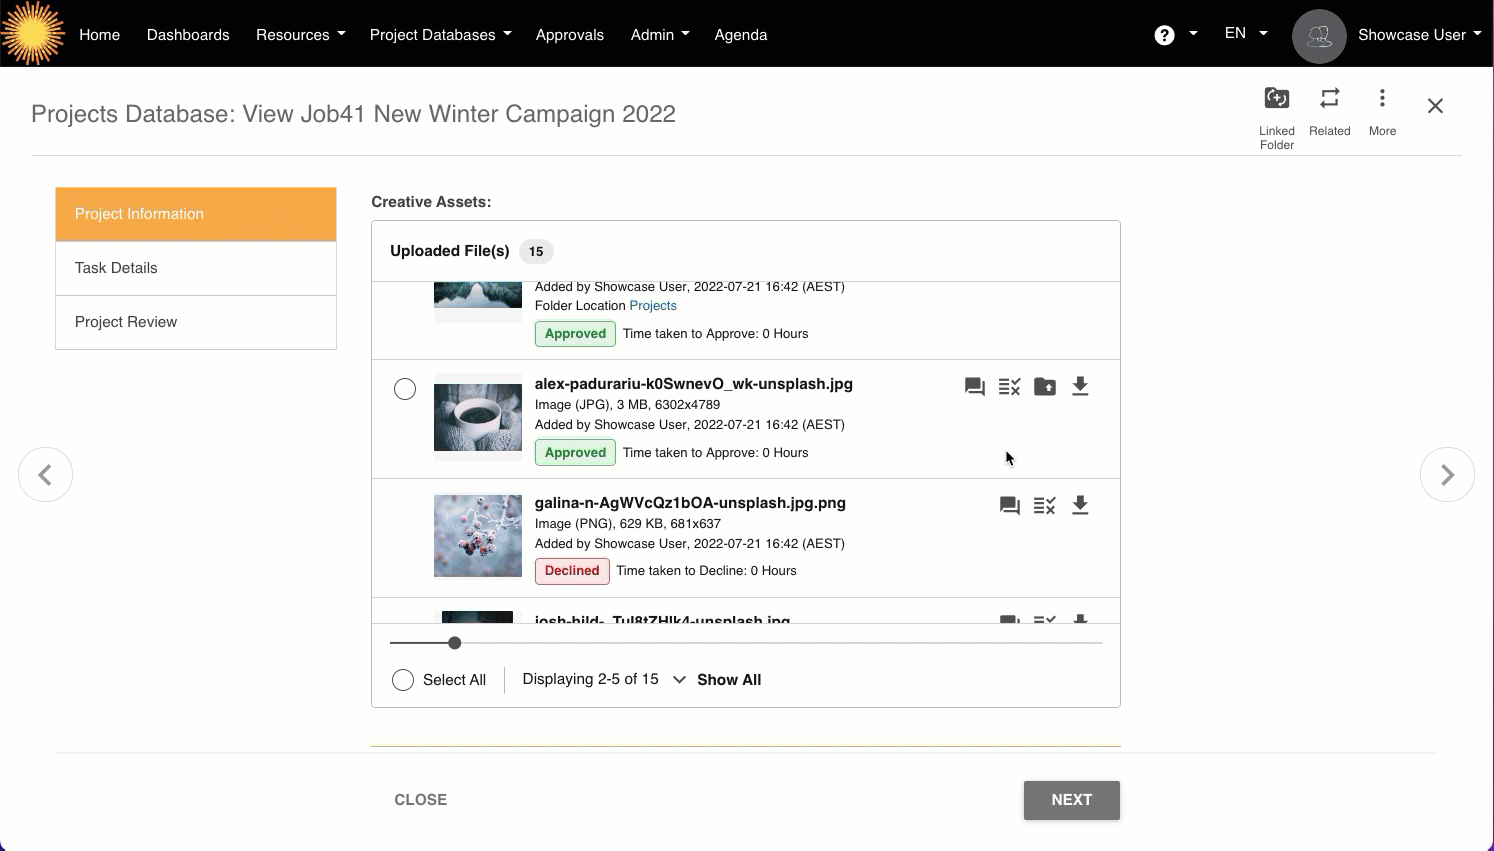Viewport: 1494px width, 851px height.
Task: Expand the Showcase User account menu
Action: coord(1419,35)
